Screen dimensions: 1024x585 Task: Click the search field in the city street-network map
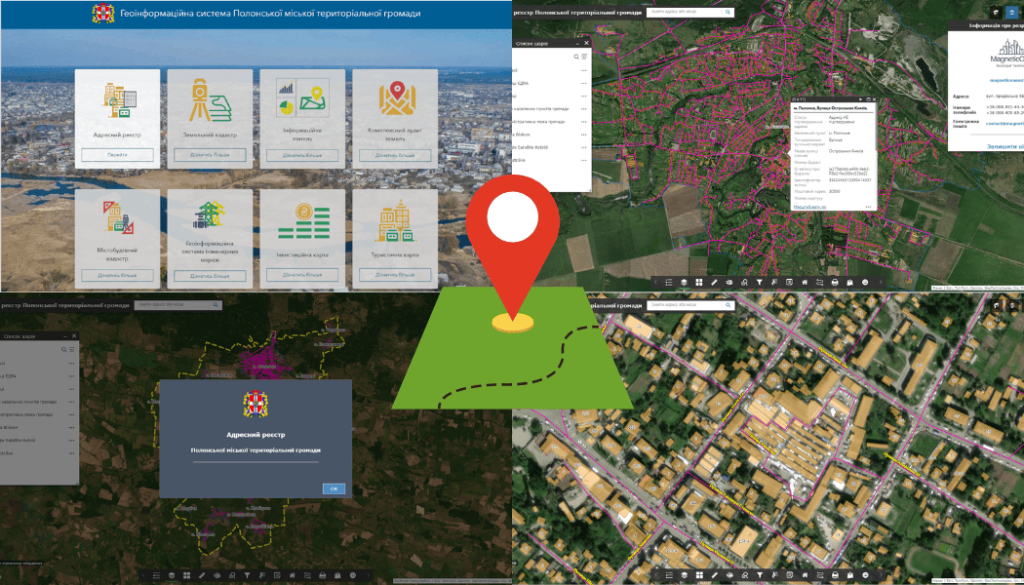click(x=684, y=12)
